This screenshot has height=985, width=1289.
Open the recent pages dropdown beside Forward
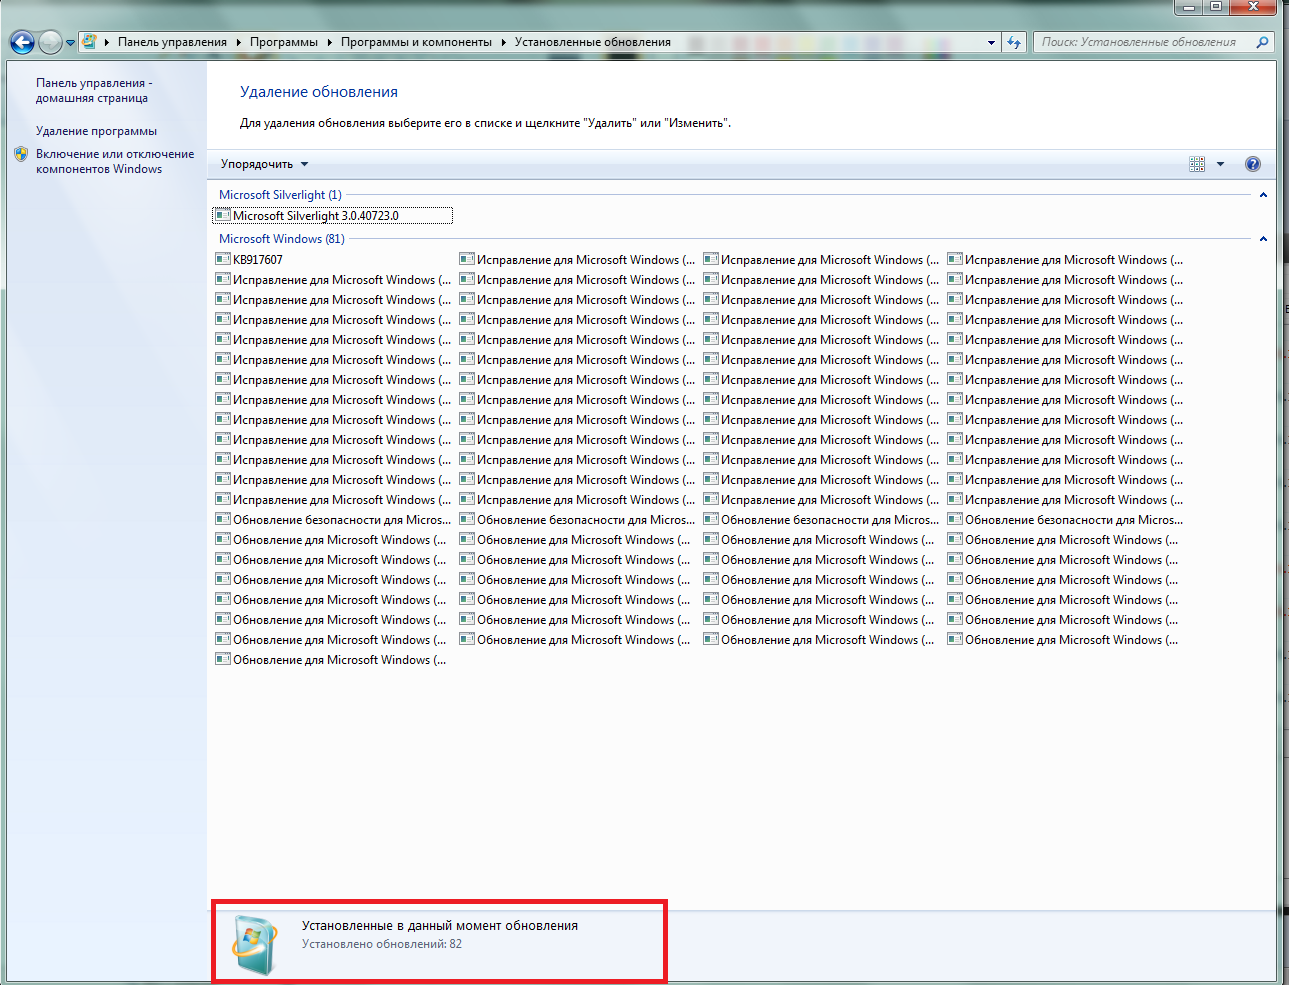pyautogui.click(x=71, y=43)
